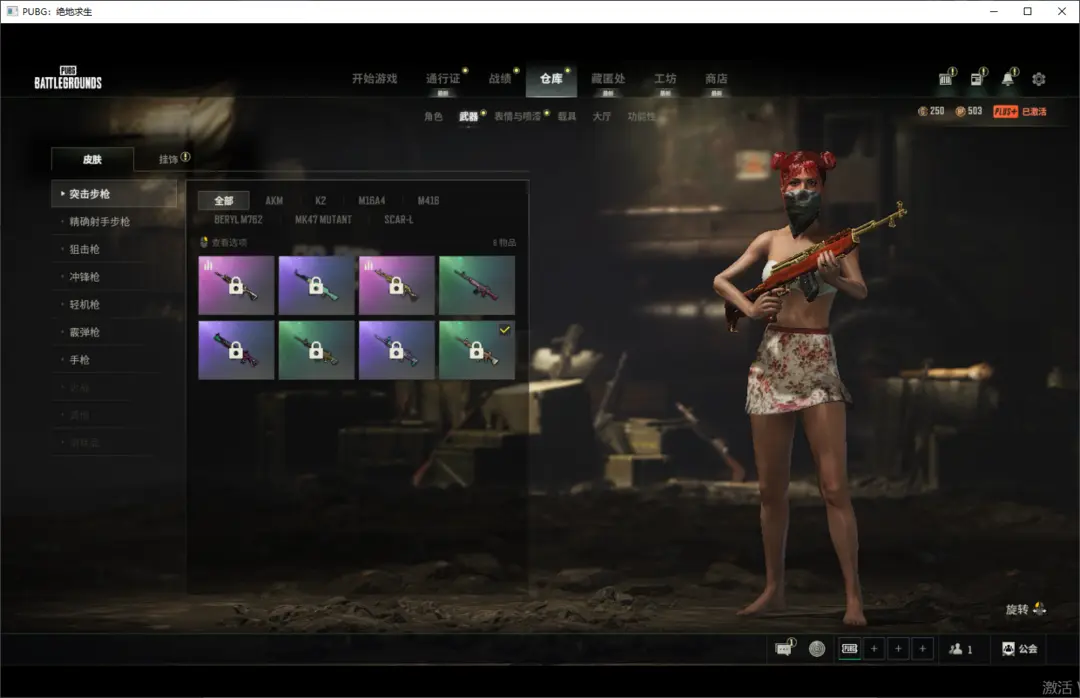The width and height of the screenshot is (1080, 698).
Task: Open the notifications bell
Action: [x=1008, y=79]
